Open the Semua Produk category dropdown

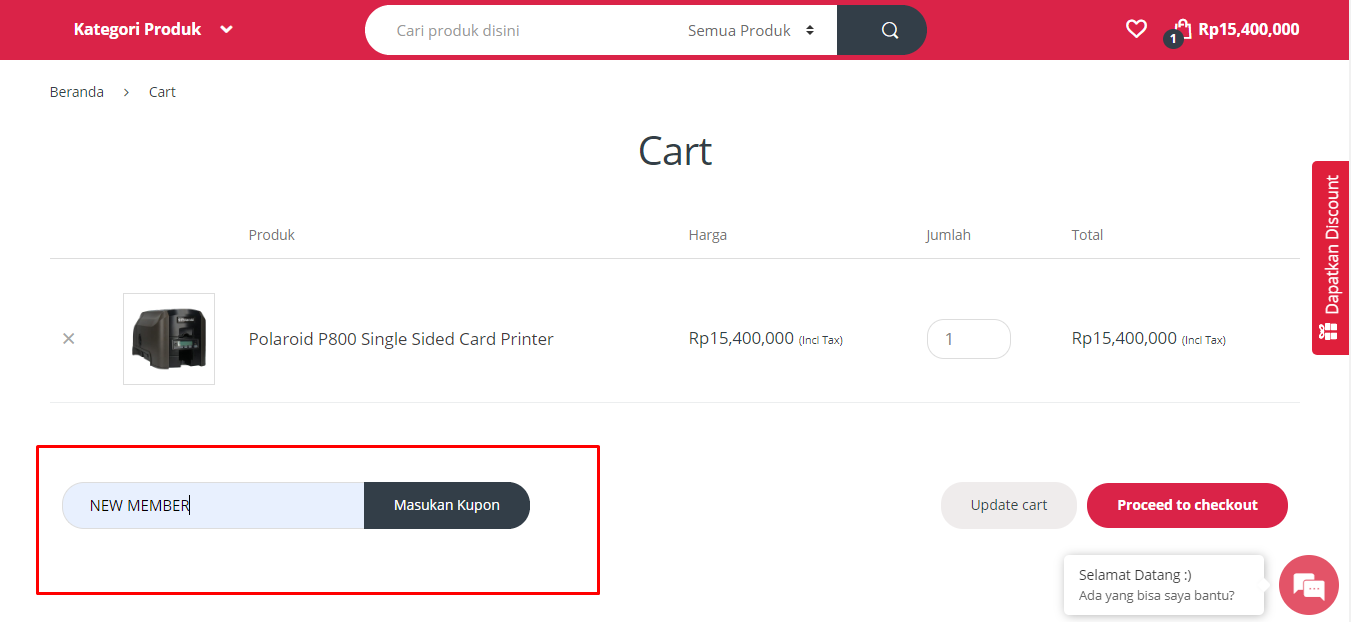750,30
